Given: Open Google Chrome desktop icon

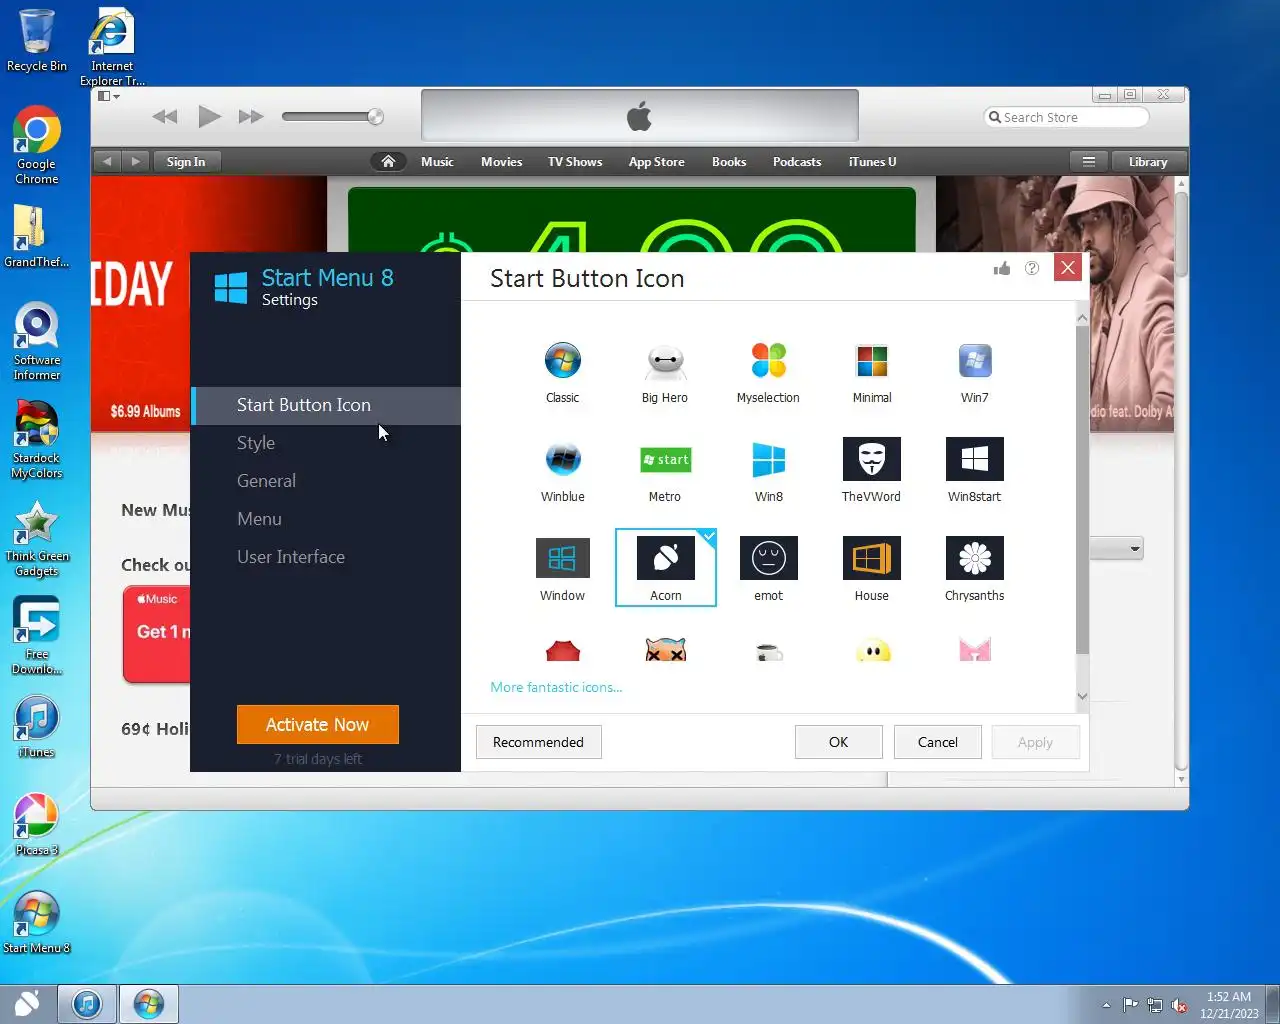Looking at the screenshot, I should [37, 145].
